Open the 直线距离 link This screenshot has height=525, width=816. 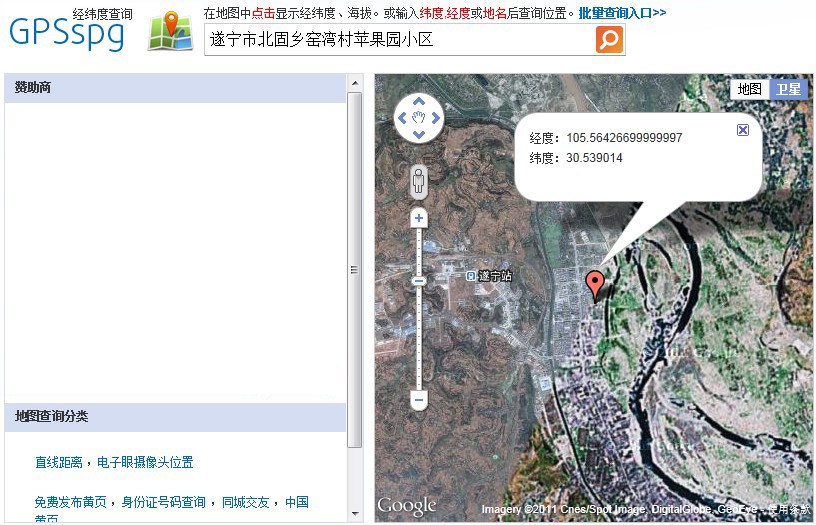59,462
